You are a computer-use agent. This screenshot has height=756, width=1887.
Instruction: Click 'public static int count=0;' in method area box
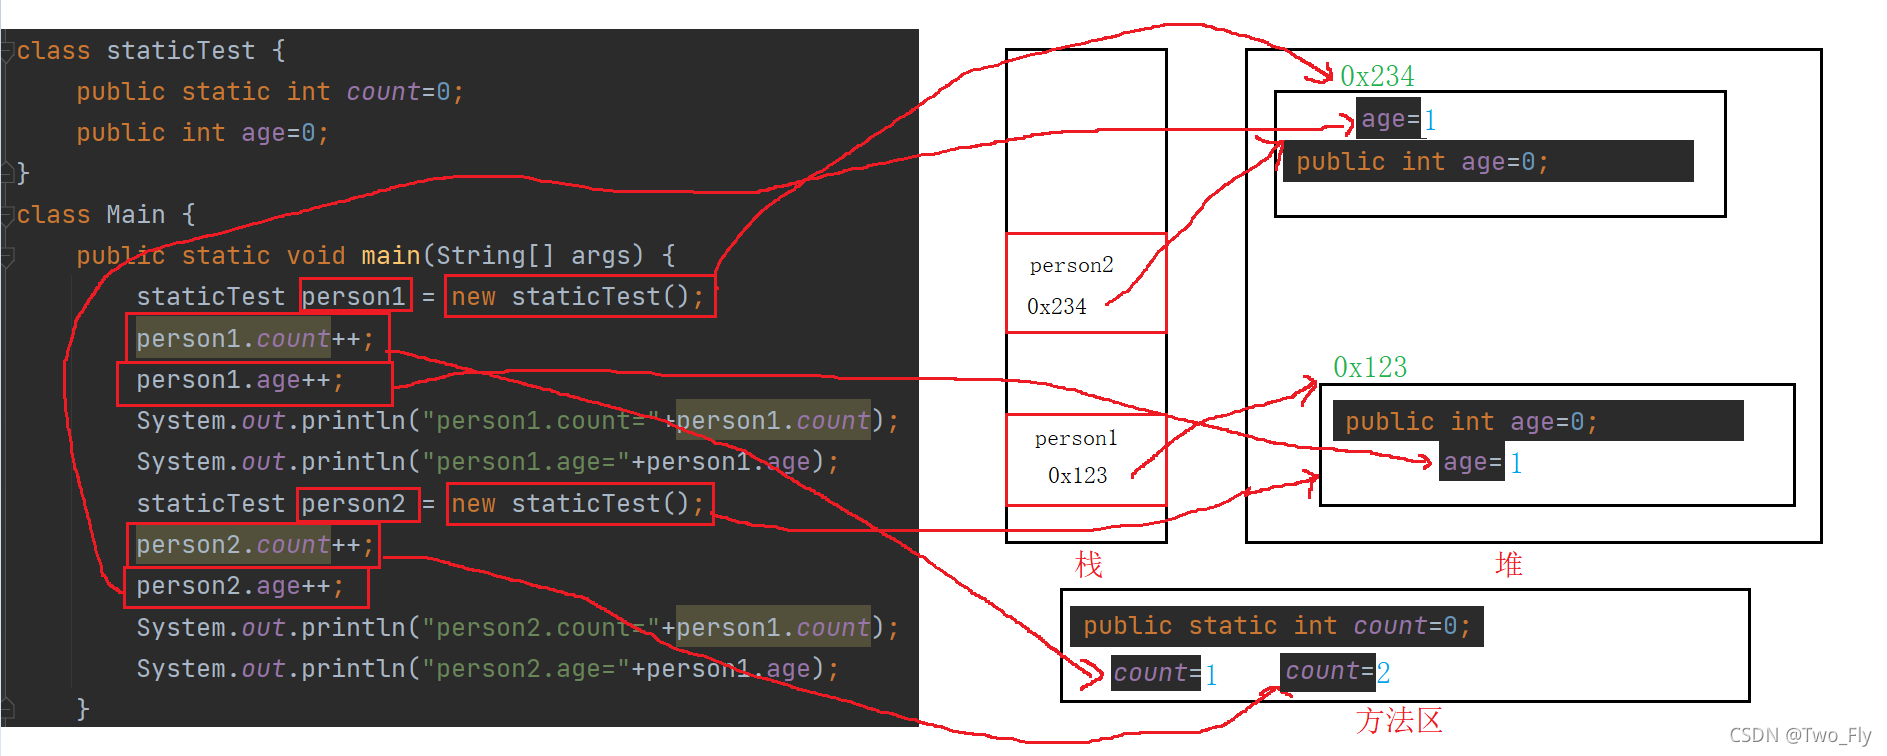pyautogui.click(x=1277, y=626)
